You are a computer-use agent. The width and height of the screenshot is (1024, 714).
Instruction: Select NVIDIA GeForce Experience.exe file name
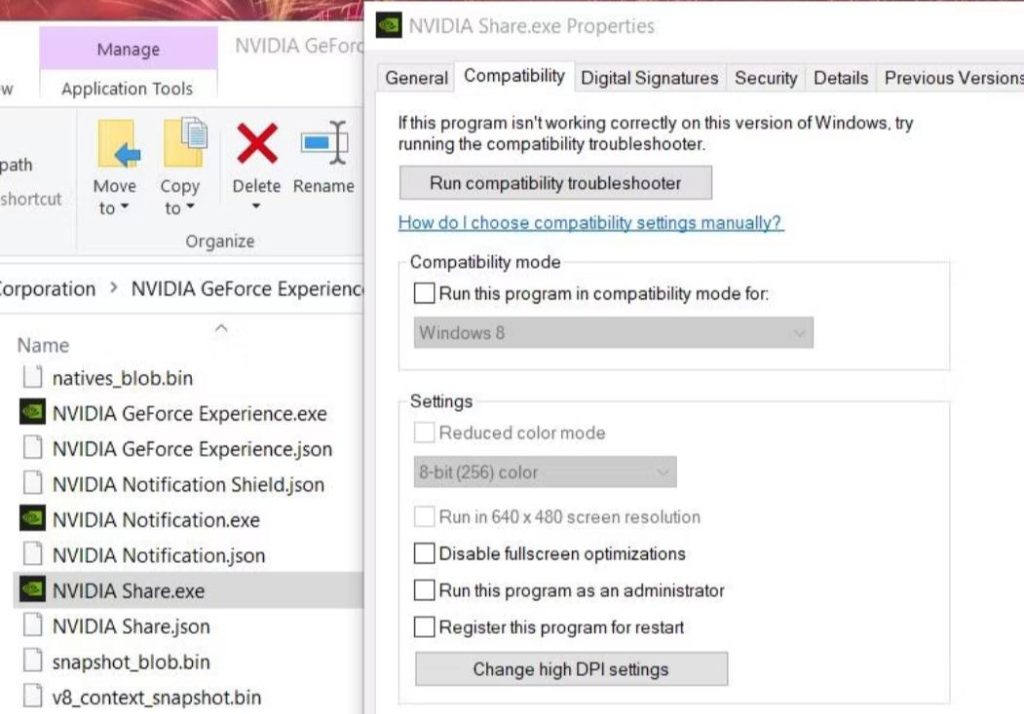coord(189,413)
